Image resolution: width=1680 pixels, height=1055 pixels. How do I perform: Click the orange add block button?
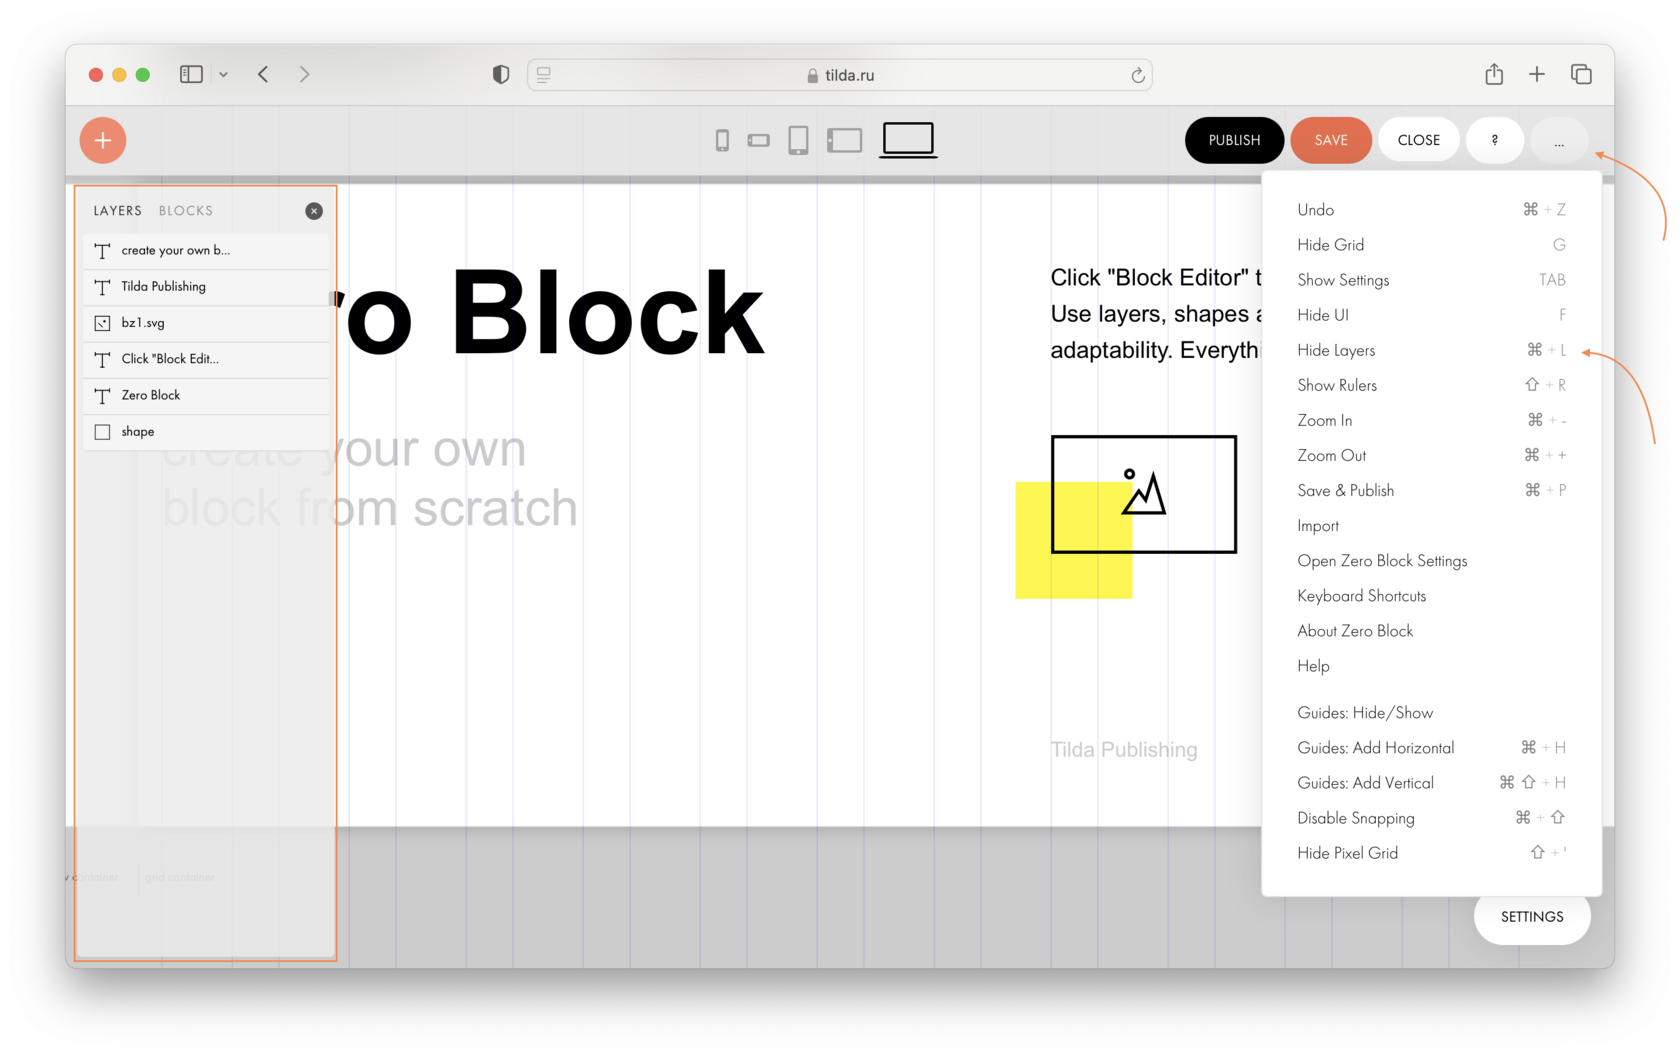pyautogui.click(x=102, y=140)
